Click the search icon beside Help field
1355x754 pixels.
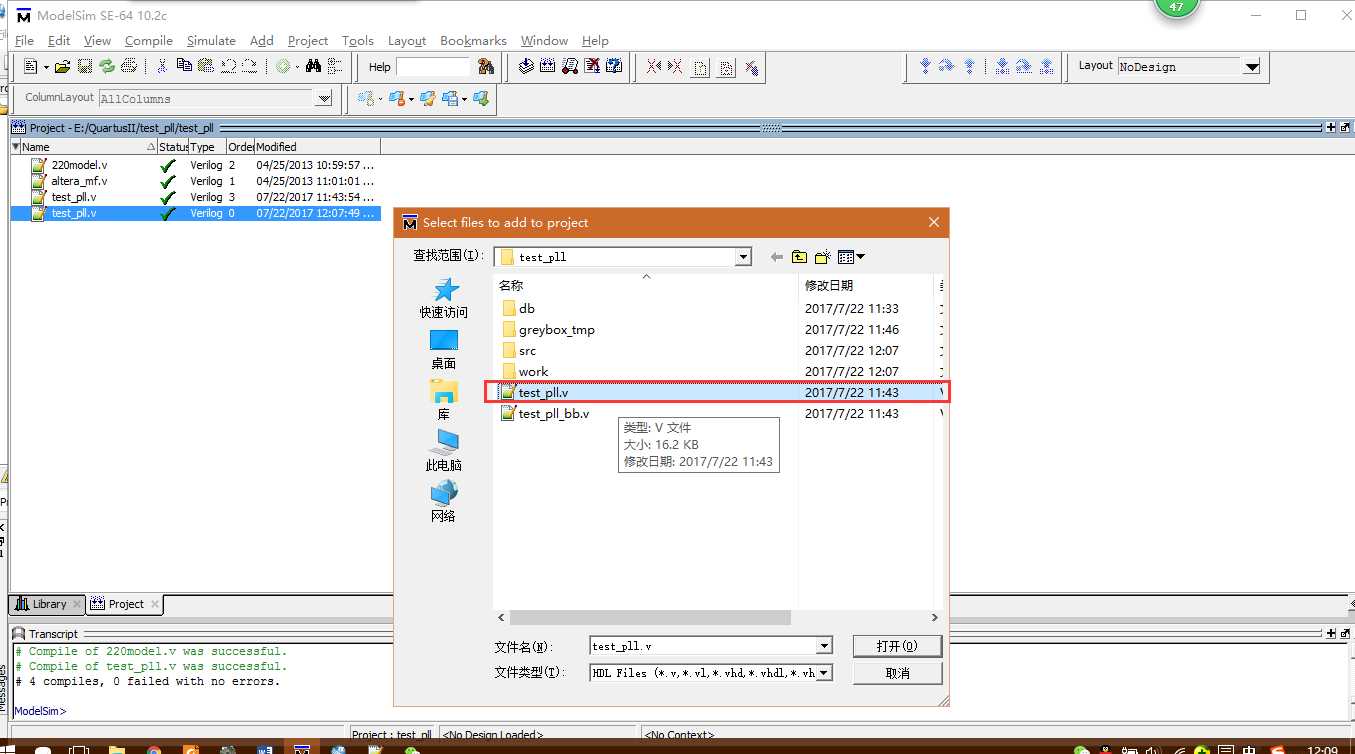click(486, 67)
